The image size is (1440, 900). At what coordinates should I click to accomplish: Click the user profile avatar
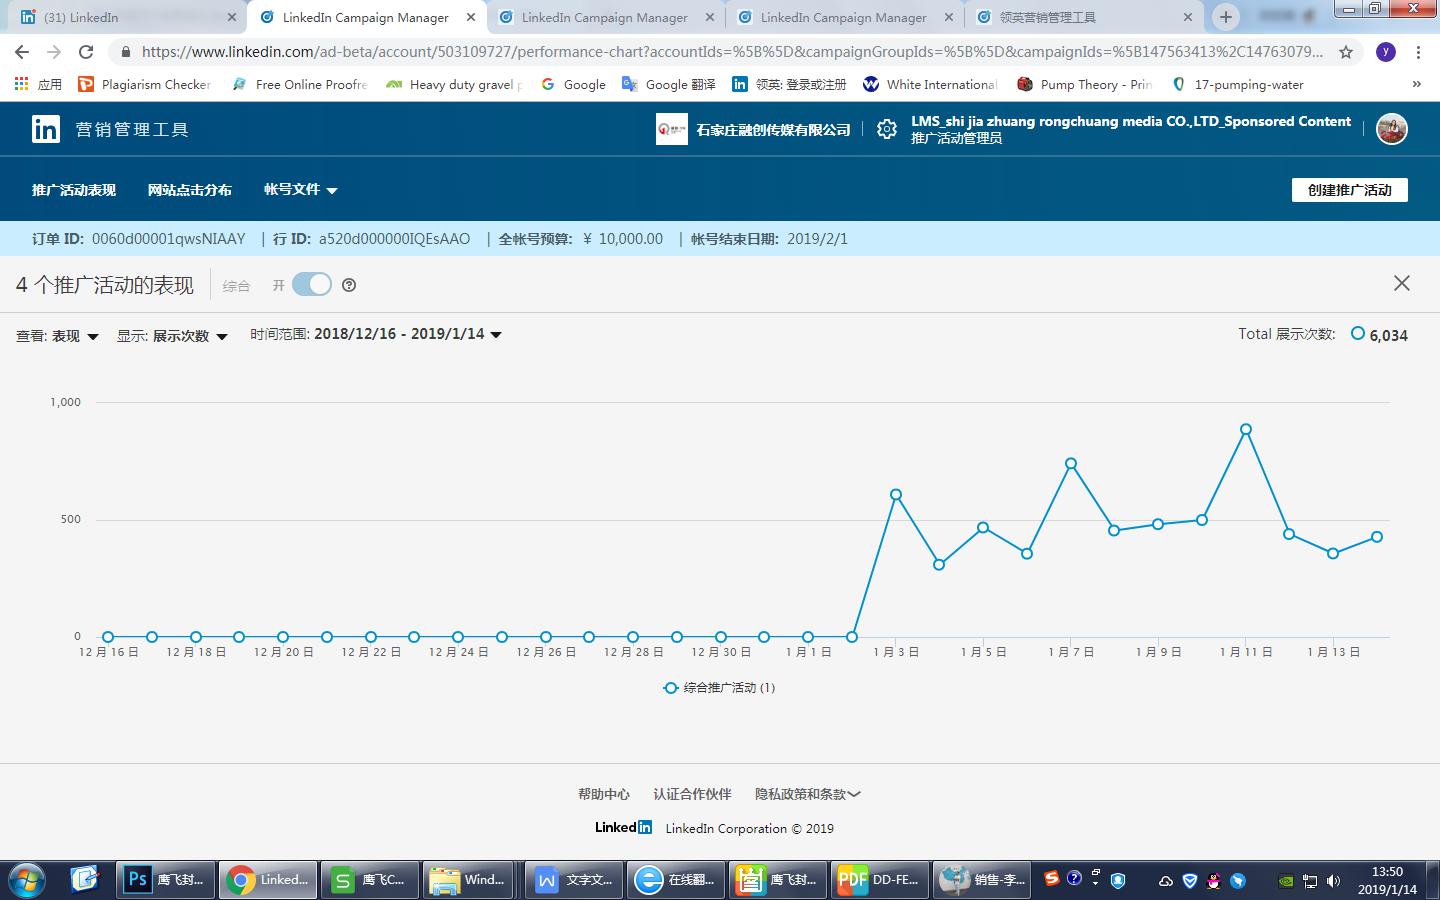1391,129
